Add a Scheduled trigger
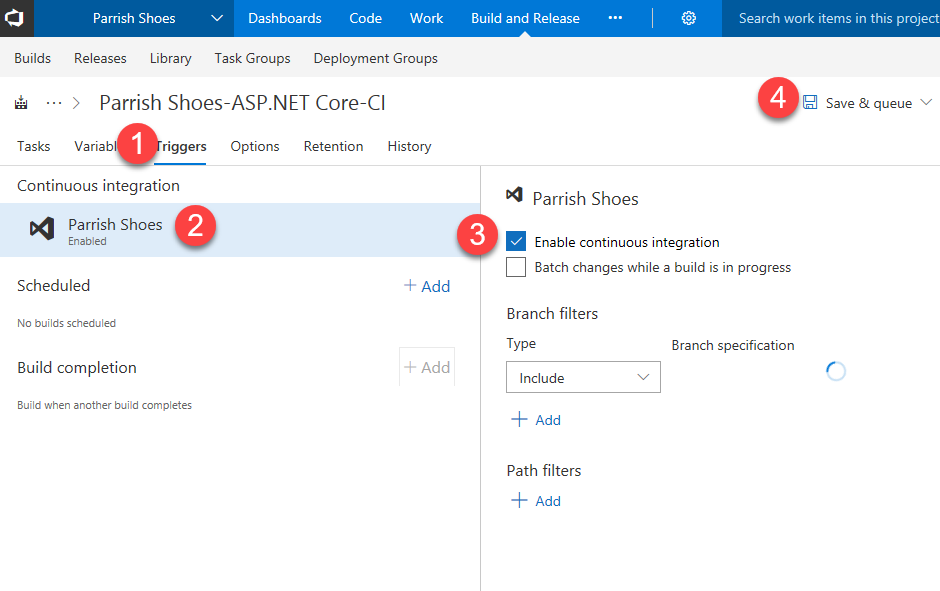940x591 pixels. 427,286
